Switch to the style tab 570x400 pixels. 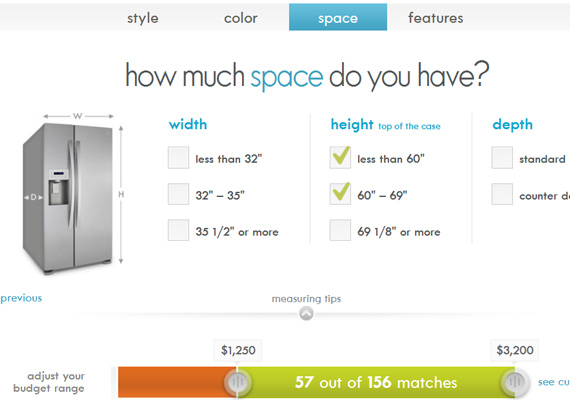click(142, 18)
